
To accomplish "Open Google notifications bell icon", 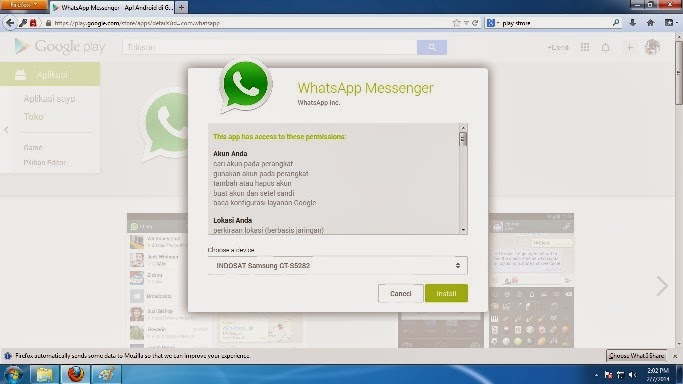I will (x=605, y=47).
